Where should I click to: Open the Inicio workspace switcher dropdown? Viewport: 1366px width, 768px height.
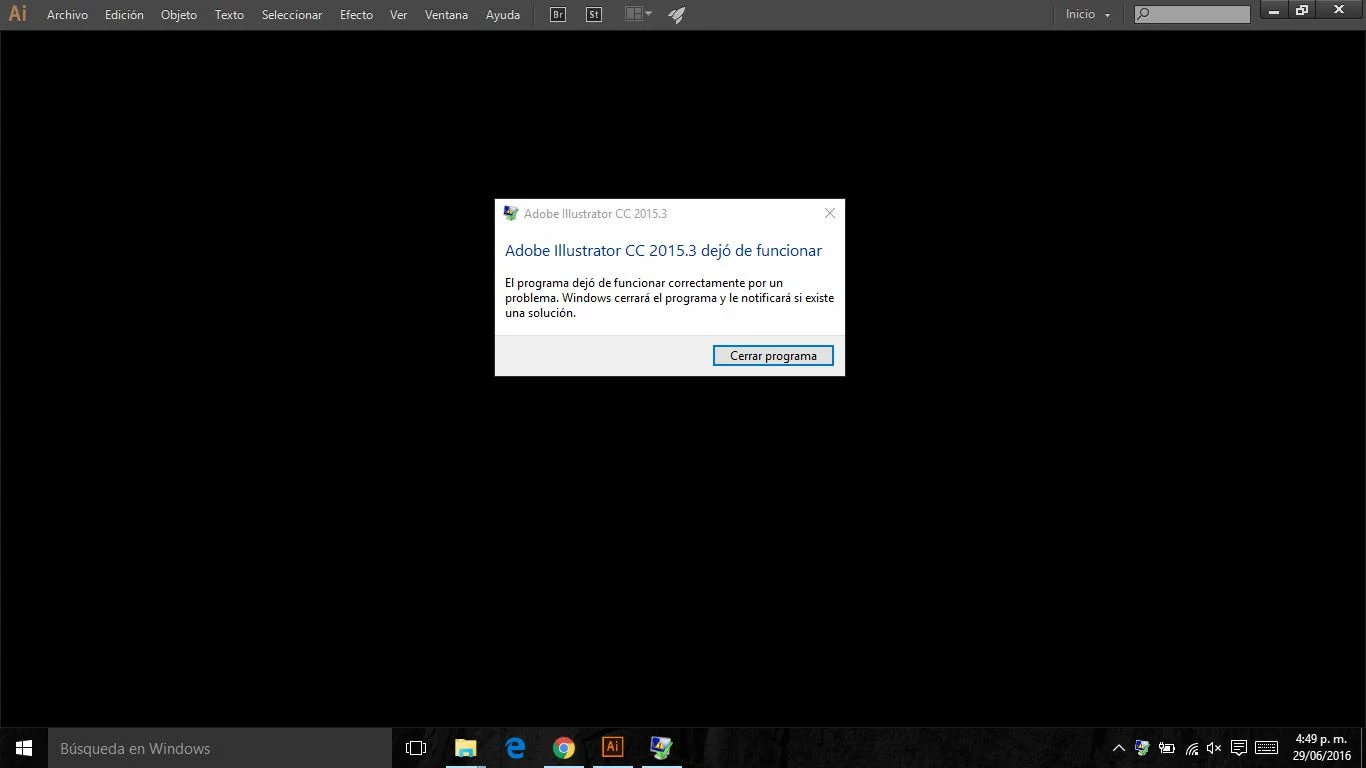(1088, 15)
